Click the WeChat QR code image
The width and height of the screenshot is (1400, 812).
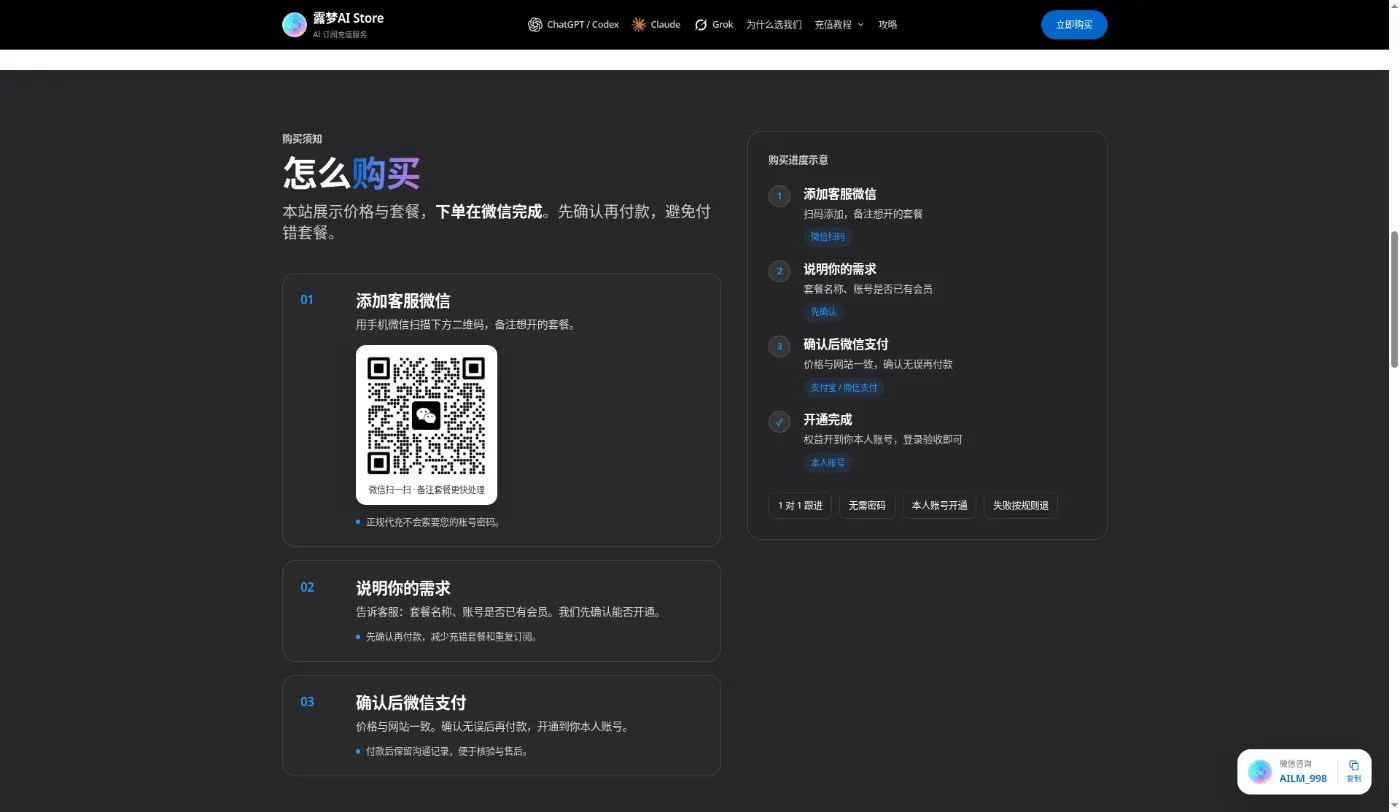pos(426,415)
